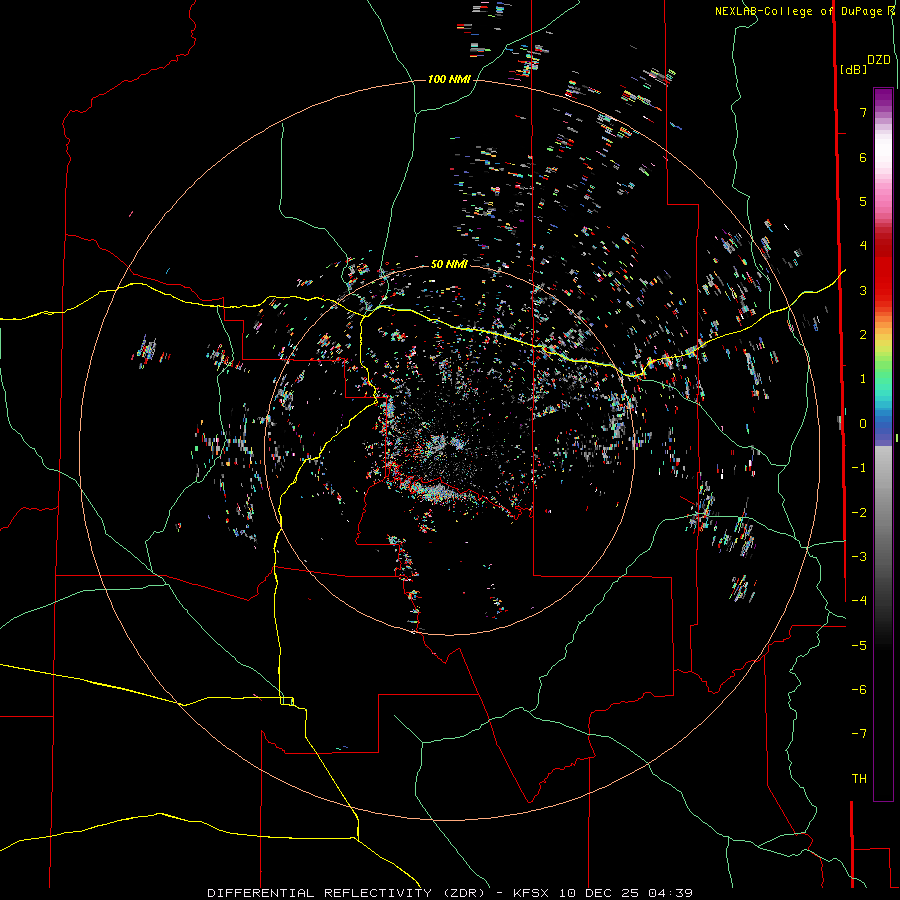Click the '6' value on the color scale
Viewport: 900px width, 900px height.
(863, 157)
